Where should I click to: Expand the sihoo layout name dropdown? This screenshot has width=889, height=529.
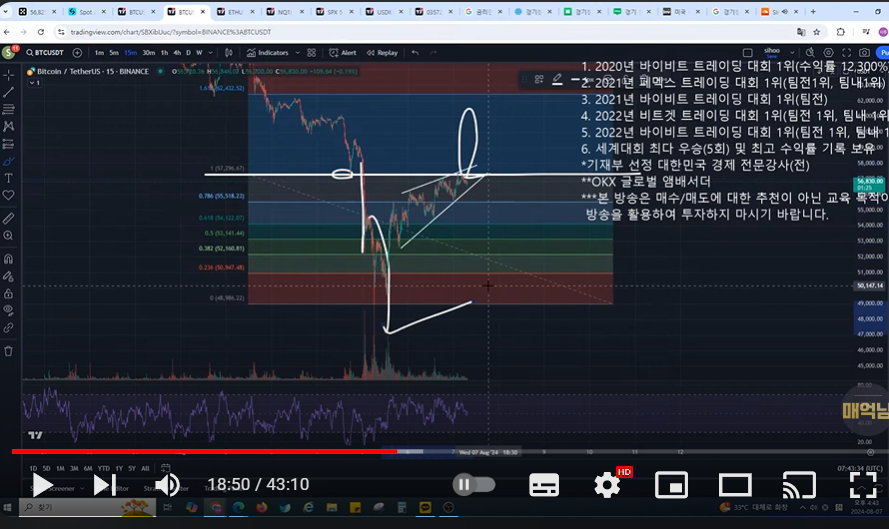pos(792,53)
